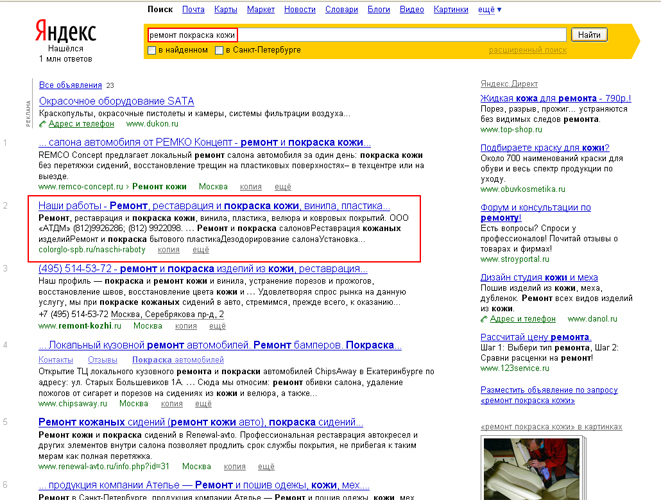Open 'ещё' under colorglo-spb.ru result
This screenshot has height=500, width=661.
[x=201, y=250]
